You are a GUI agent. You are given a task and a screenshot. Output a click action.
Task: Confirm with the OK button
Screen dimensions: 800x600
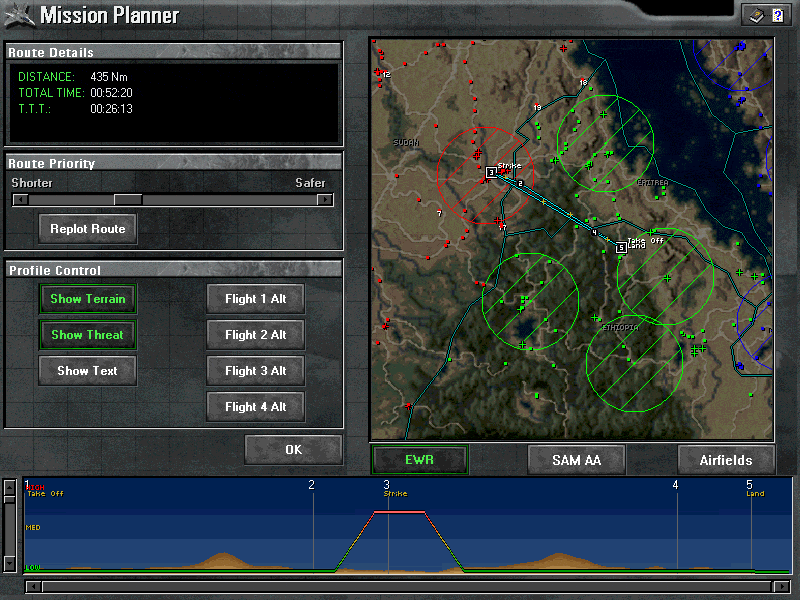(x=293, y=449)
